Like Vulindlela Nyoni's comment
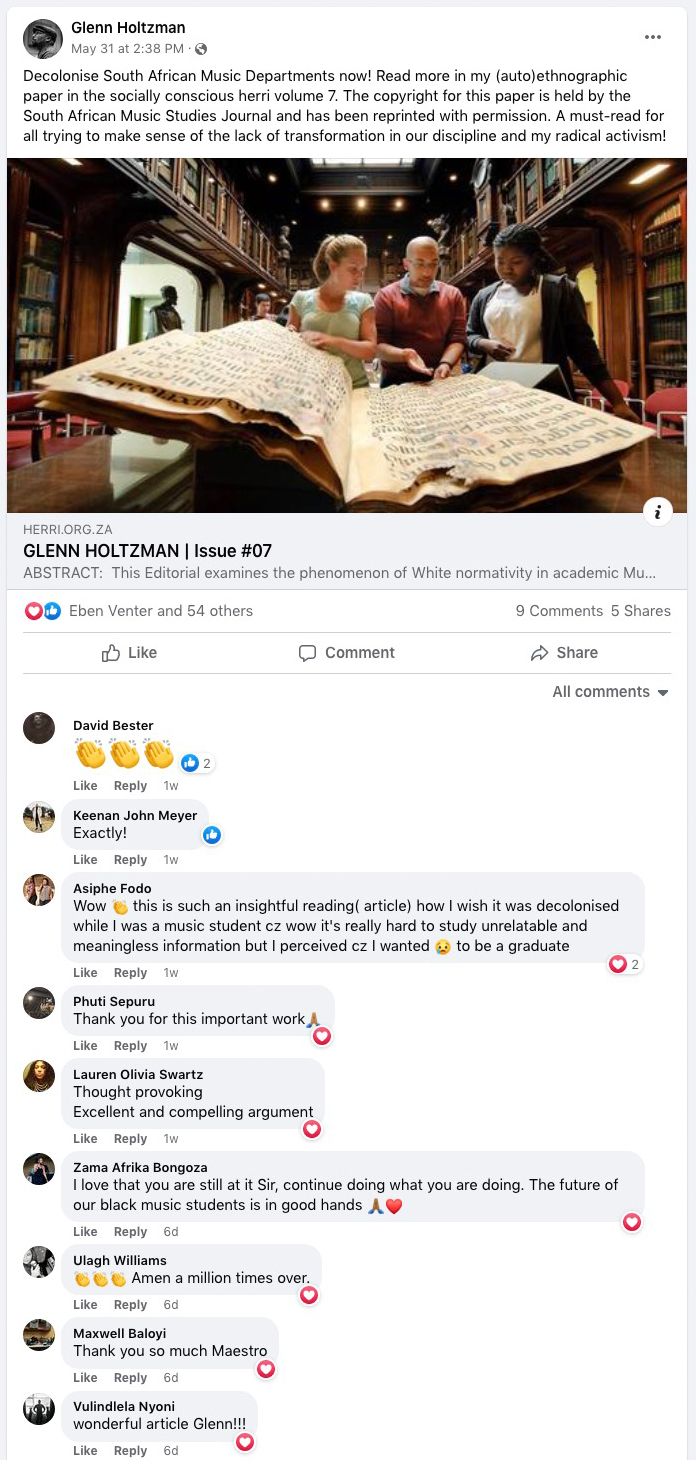 click(x=85, y=1451)
